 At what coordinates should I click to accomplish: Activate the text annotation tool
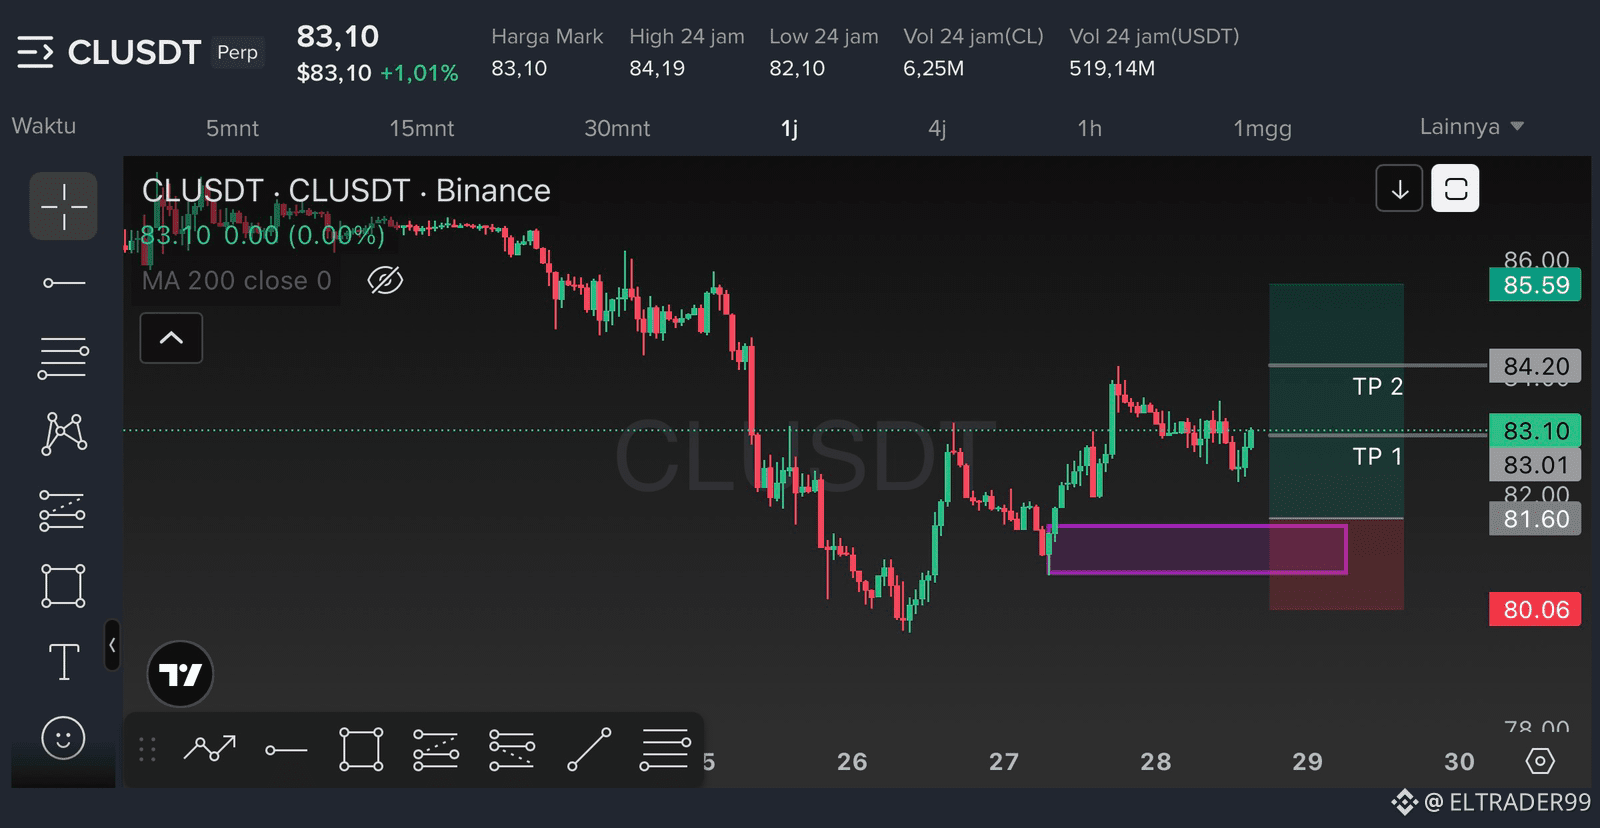click(x=63, y=662)
